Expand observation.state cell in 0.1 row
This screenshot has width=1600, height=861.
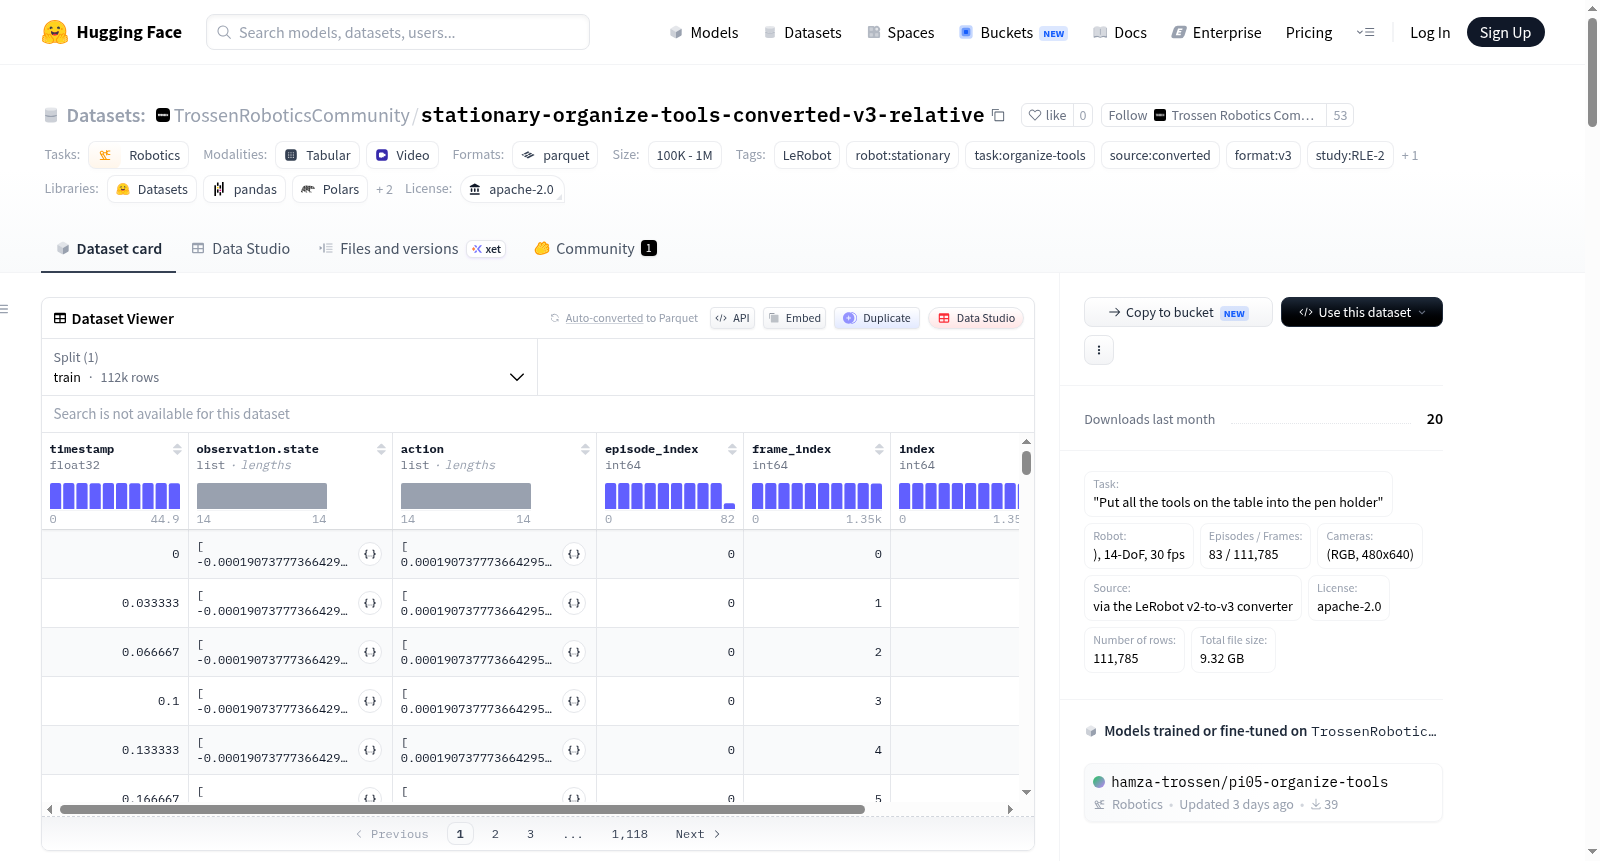[370, 701]
